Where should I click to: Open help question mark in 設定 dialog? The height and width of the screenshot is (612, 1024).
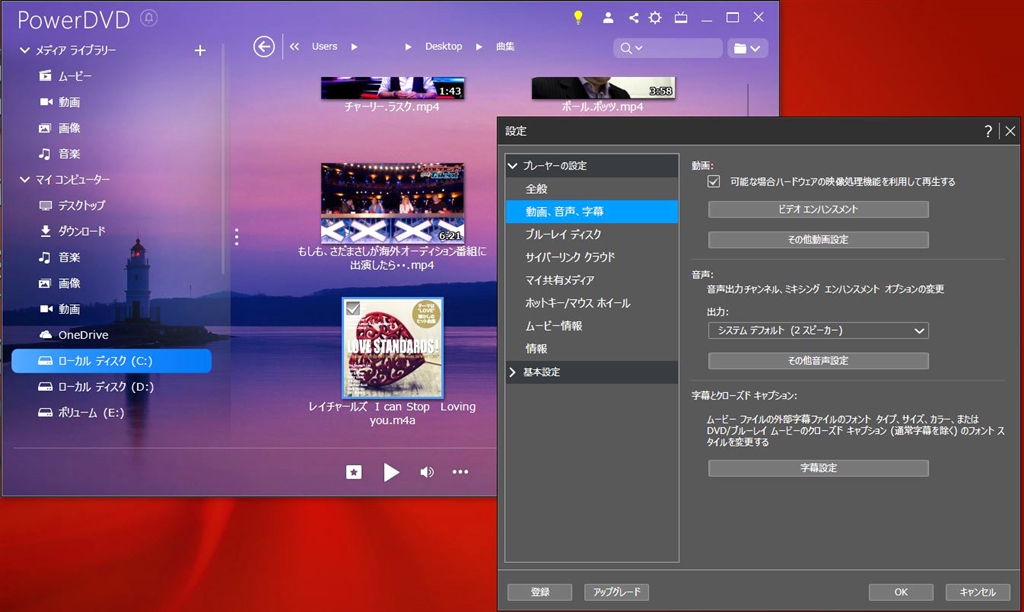988,131
